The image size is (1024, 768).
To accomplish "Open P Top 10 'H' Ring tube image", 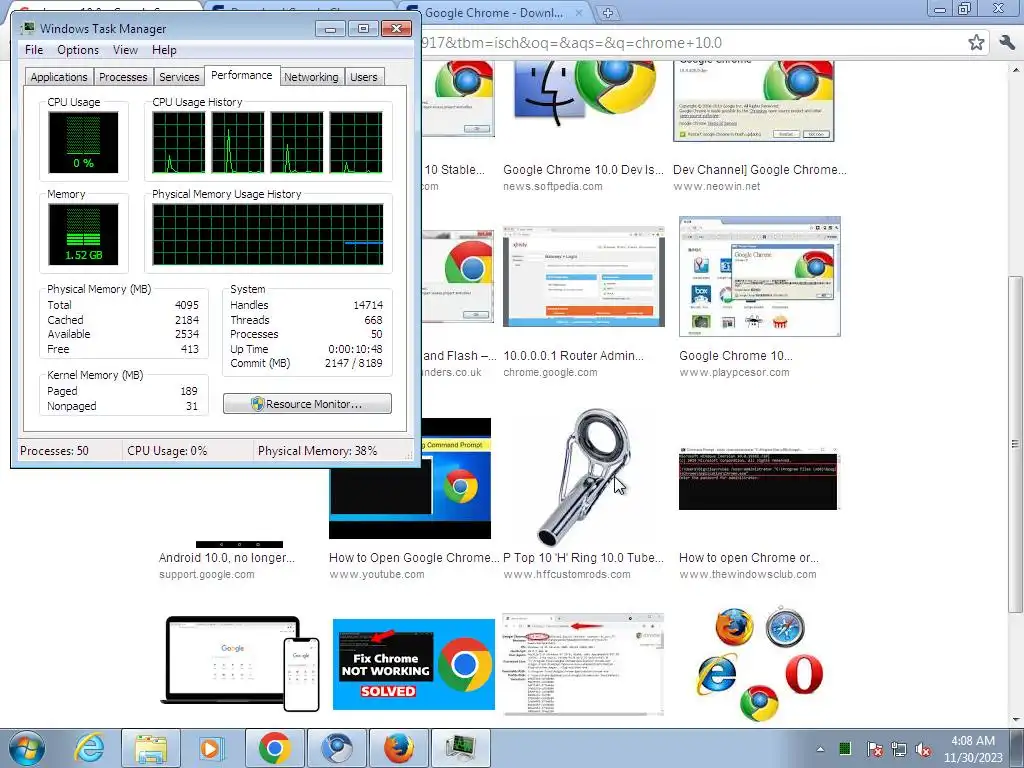I will pyautogui.click(x=583, y=477).
